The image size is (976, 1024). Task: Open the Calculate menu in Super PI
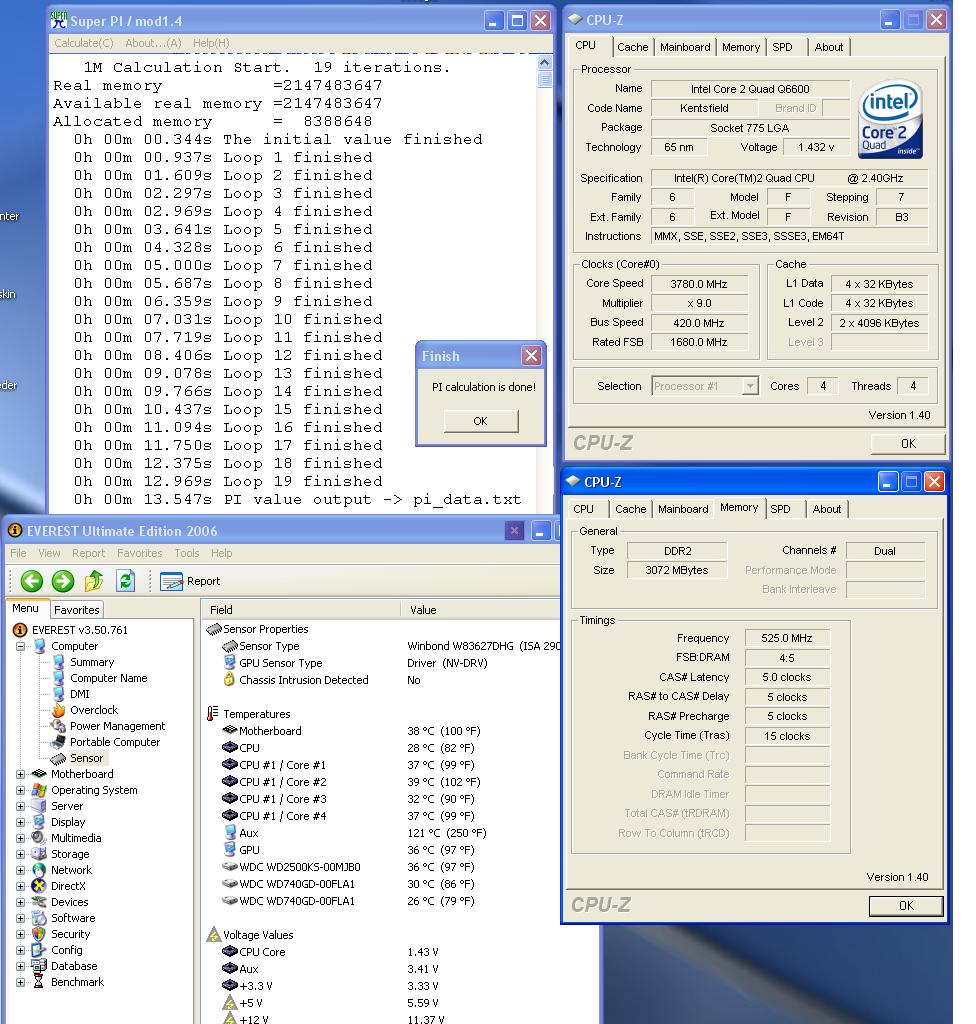pyautogui.click(x=84, y=43)
